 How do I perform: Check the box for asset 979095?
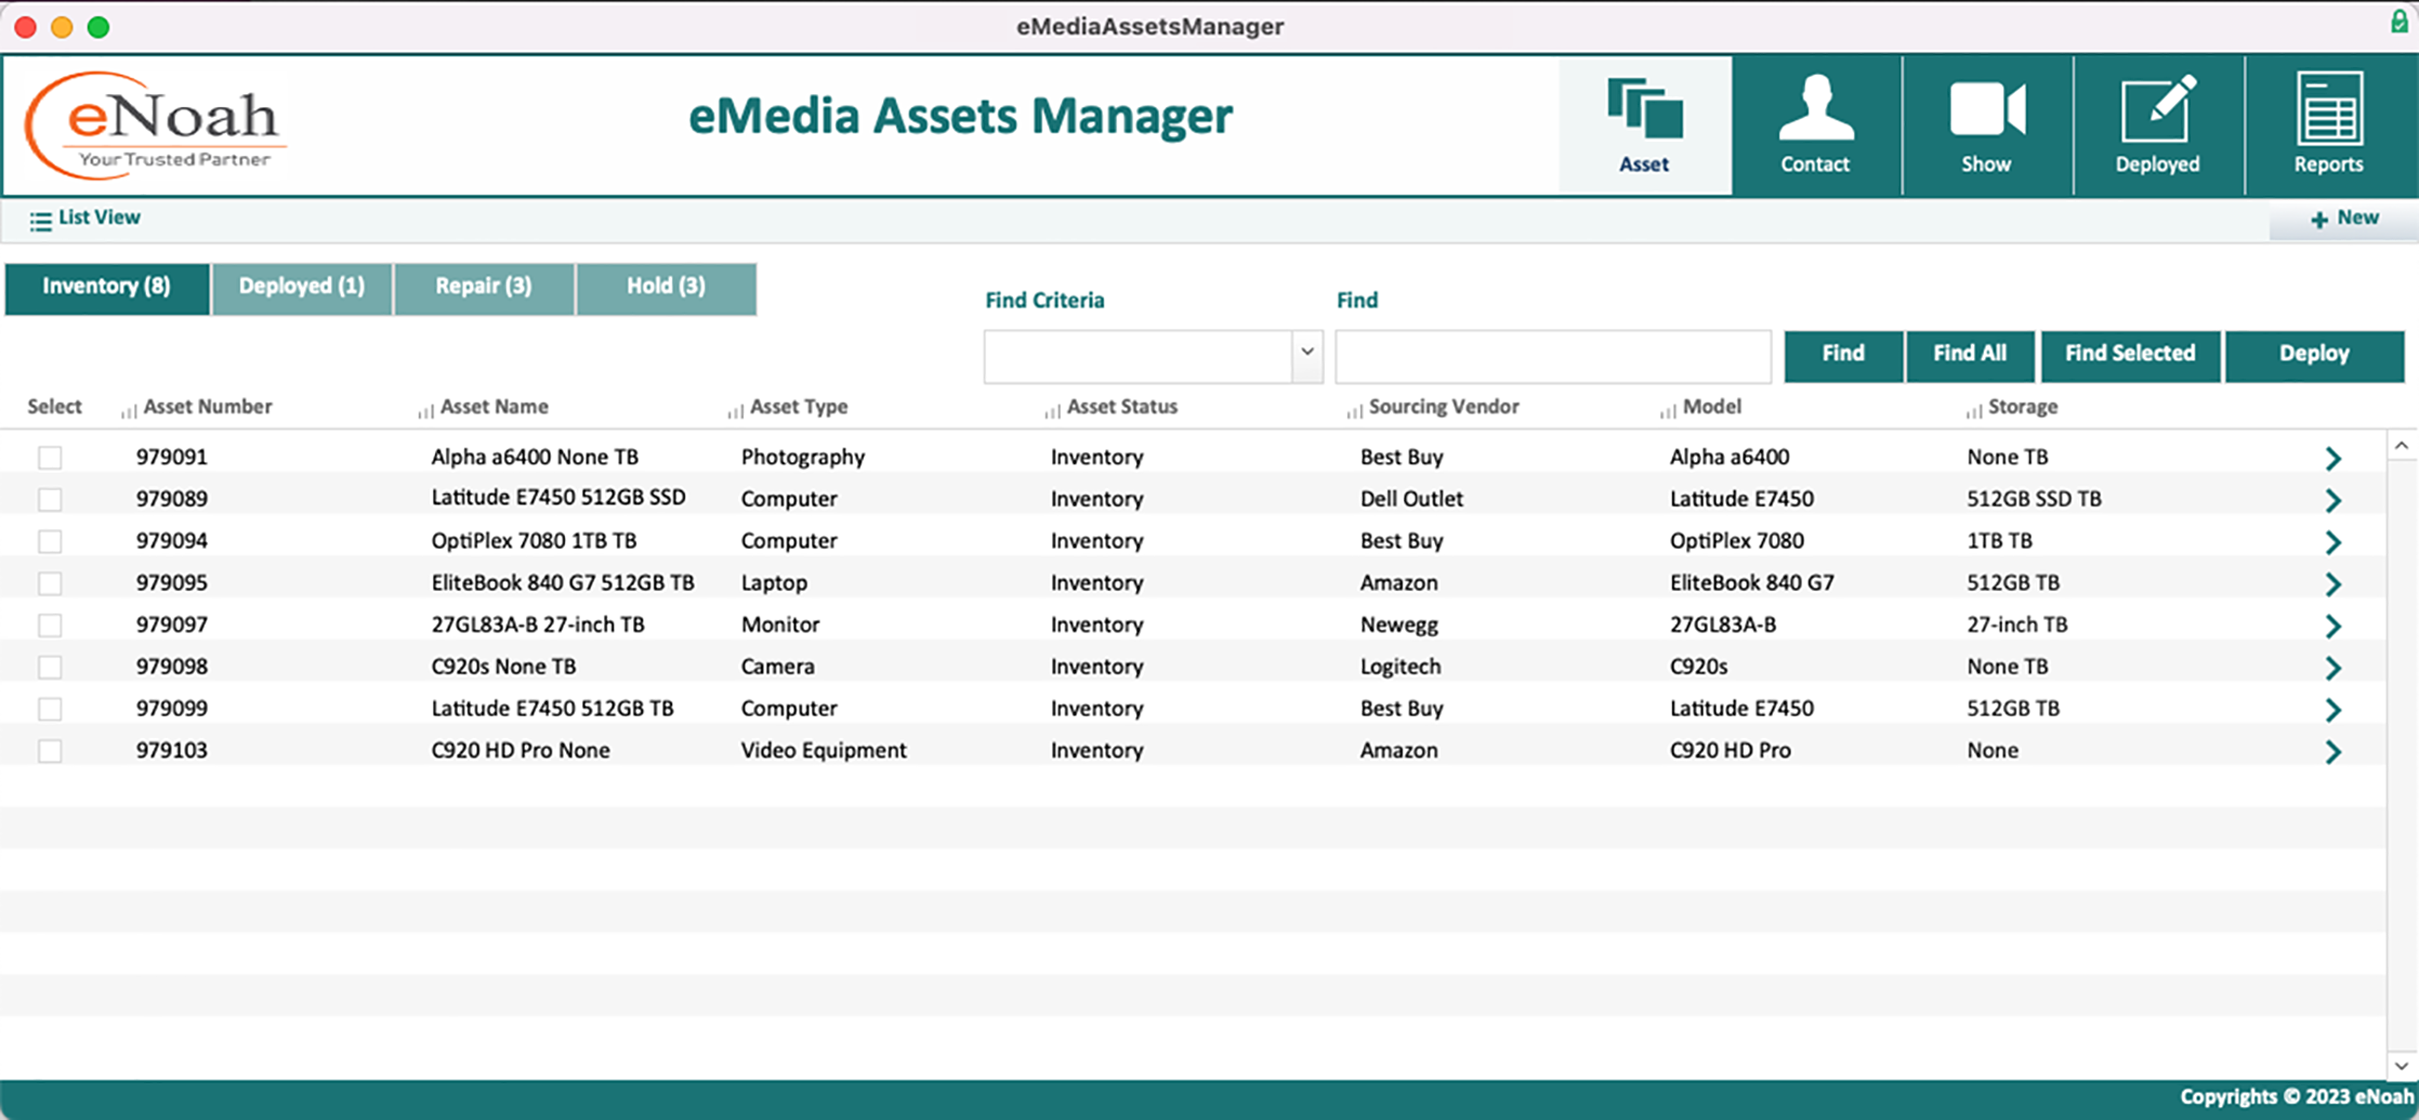(50, 584)
